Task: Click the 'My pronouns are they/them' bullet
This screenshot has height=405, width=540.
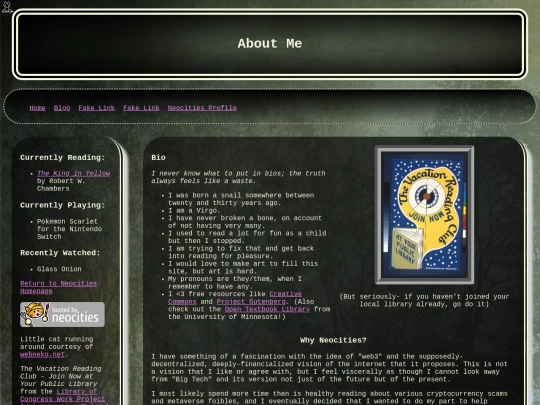Action: (x=235, y=282)
